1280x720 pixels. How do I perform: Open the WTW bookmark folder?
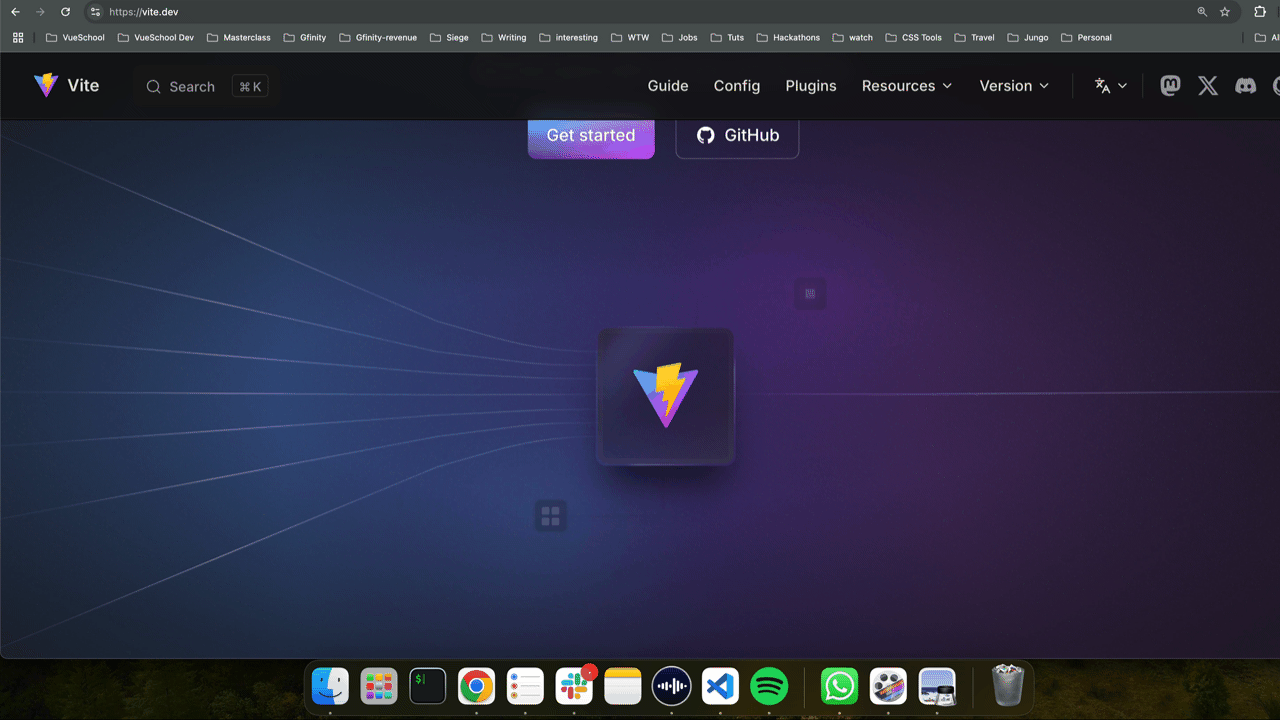coord(630,38)
